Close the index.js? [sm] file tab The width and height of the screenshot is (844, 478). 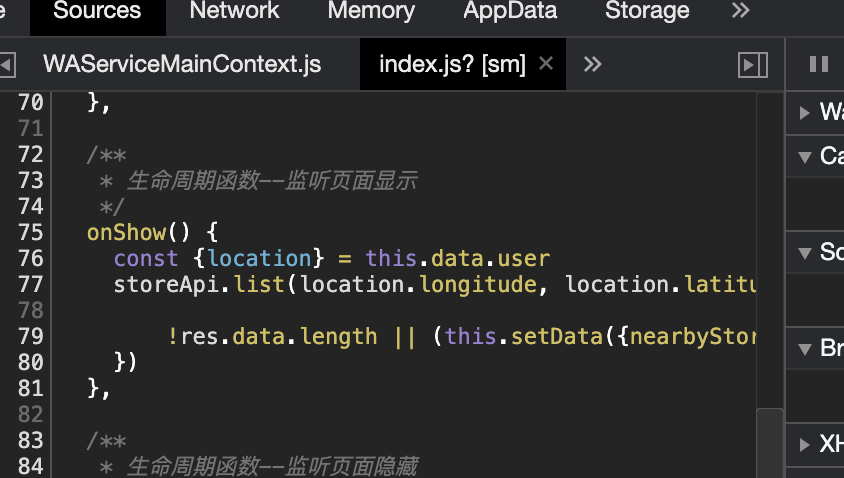pyautogui.click(x=546, y=64)
